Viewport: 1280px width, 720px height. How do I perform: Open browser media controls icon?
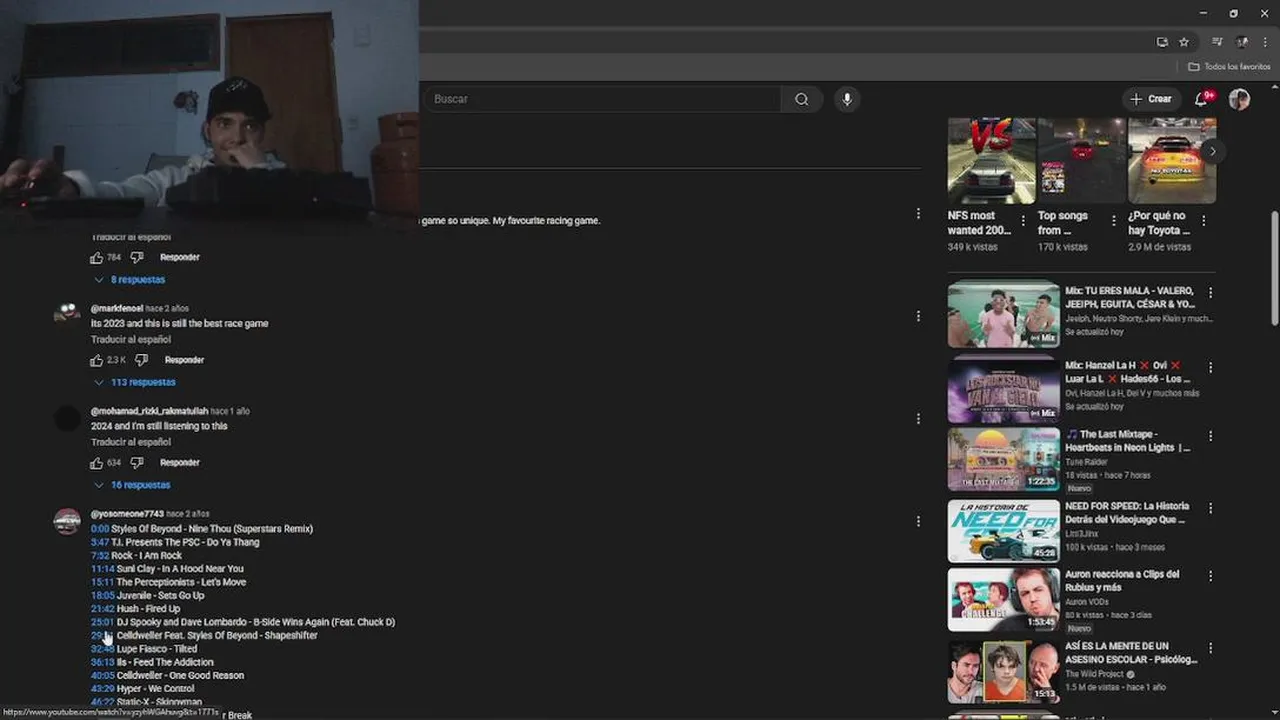pos(1217,42)
